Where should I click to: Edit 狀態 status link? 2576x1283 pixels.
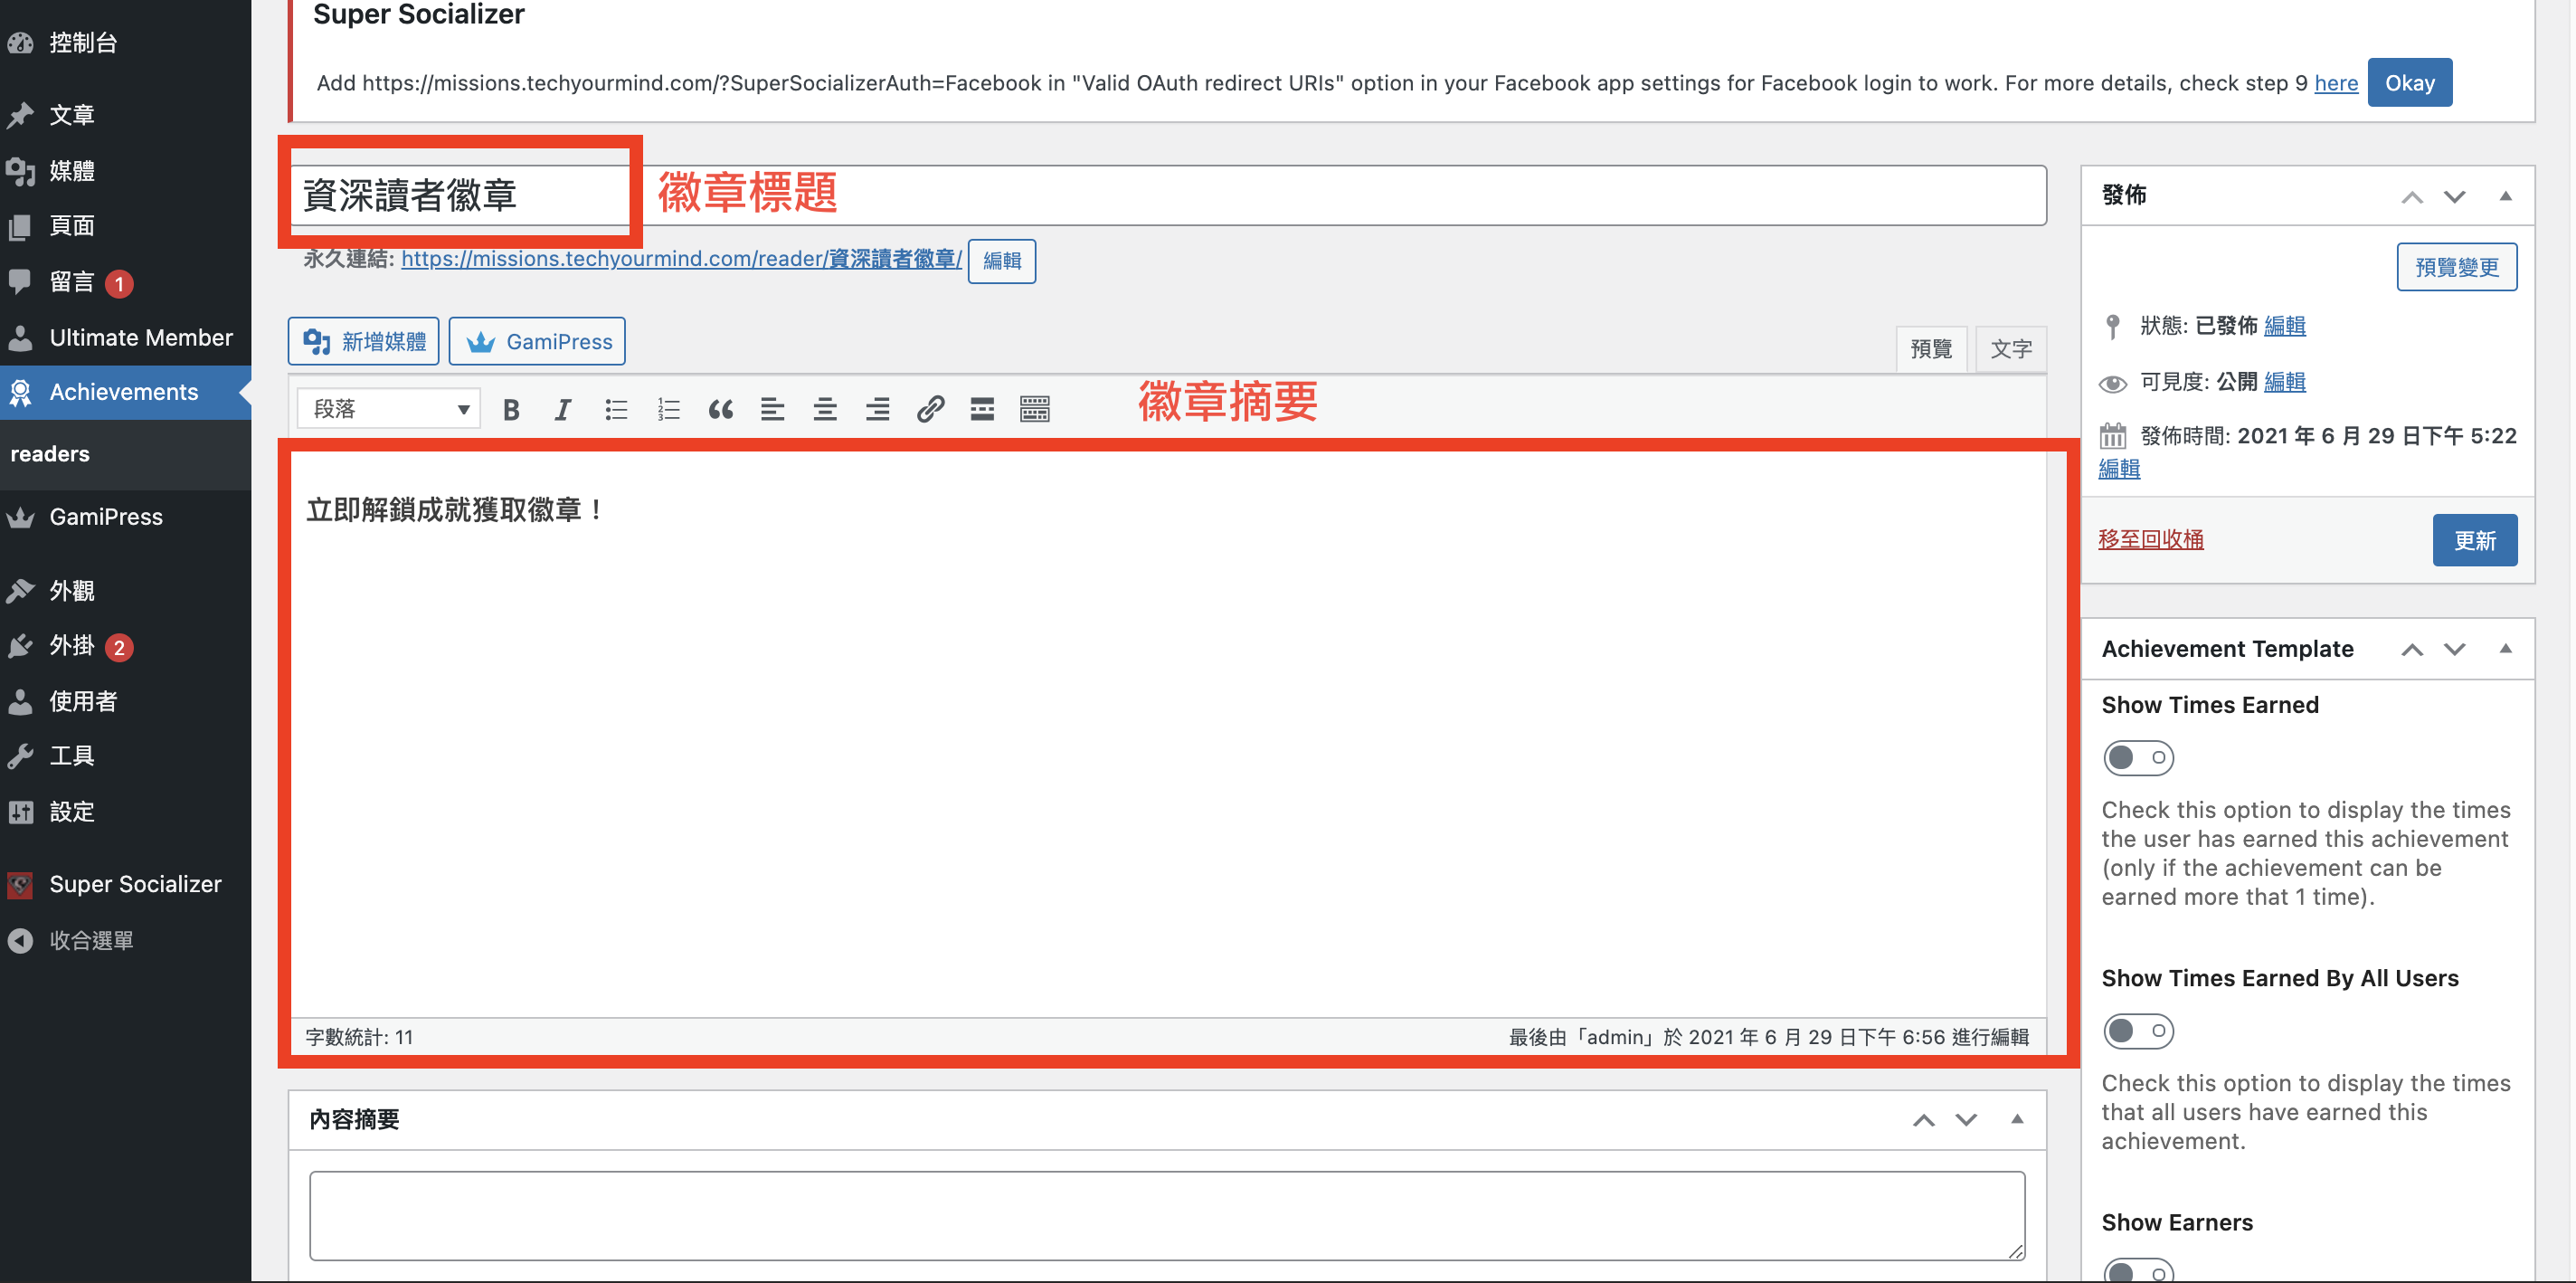coord(2285,325)
